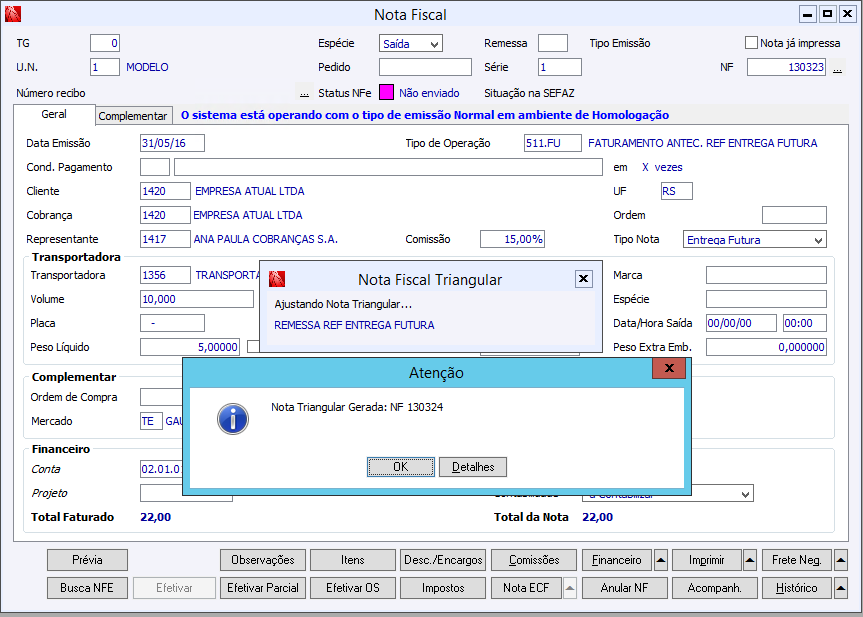Expand arrow next to Imprimir button
Image resolution: width=863 pixels, height=617 pixels.
(x=750, y=560)
